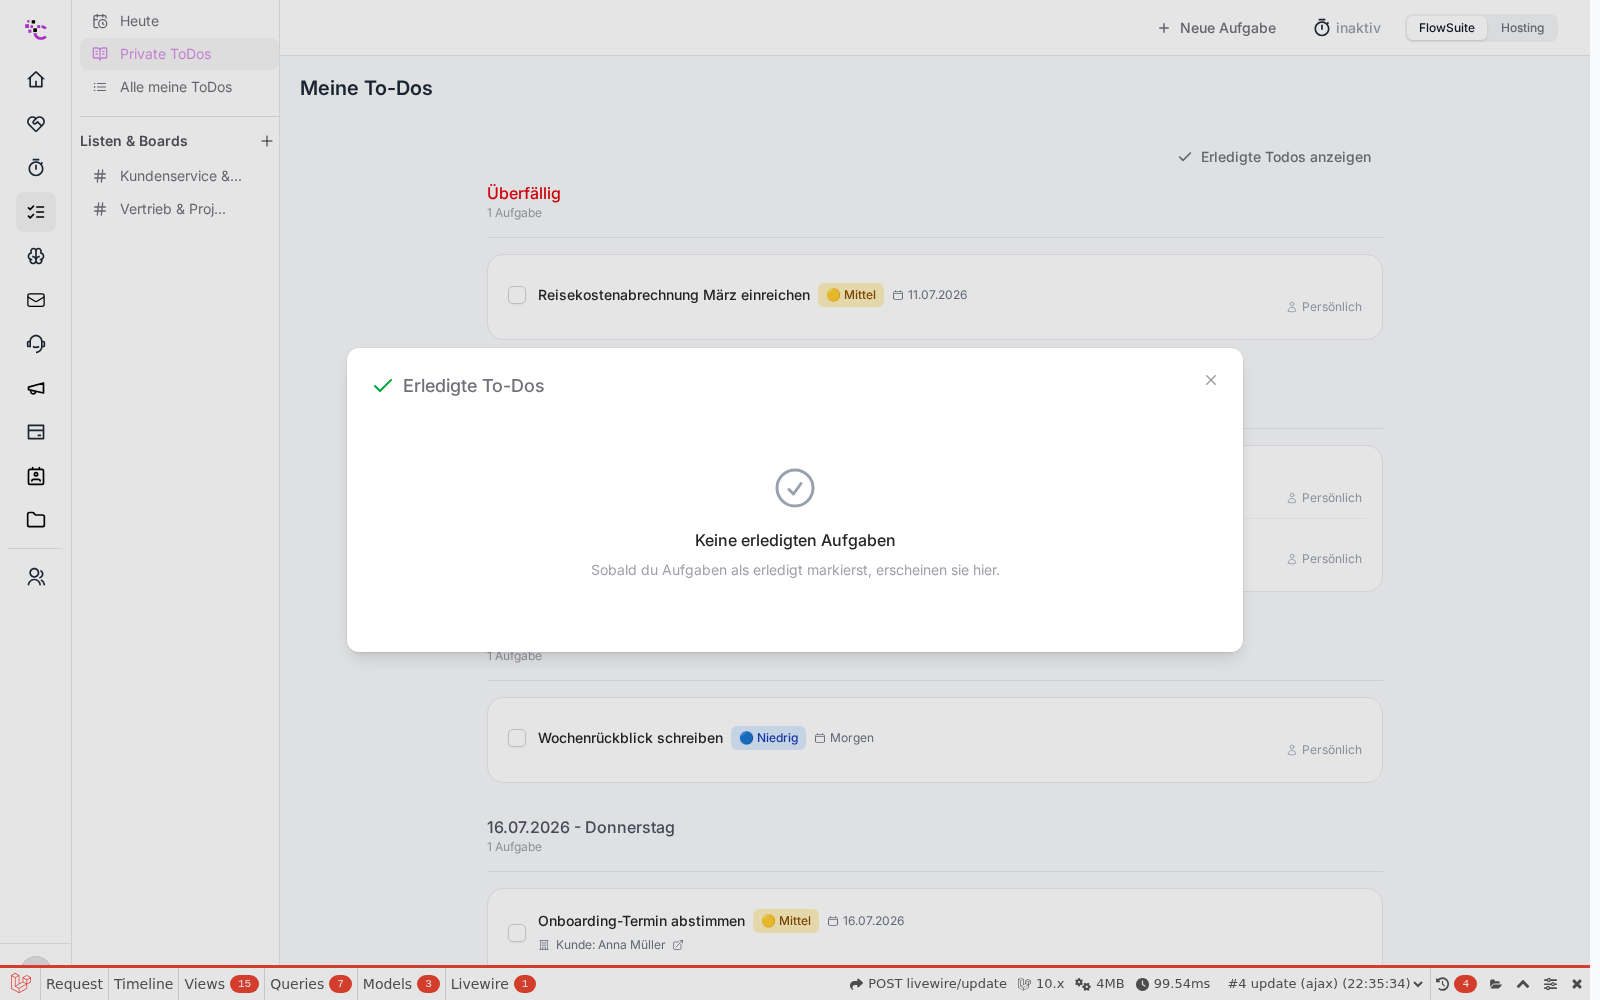
Task: Open the Kundenservice list in sidebar
Action: [179, 176]
